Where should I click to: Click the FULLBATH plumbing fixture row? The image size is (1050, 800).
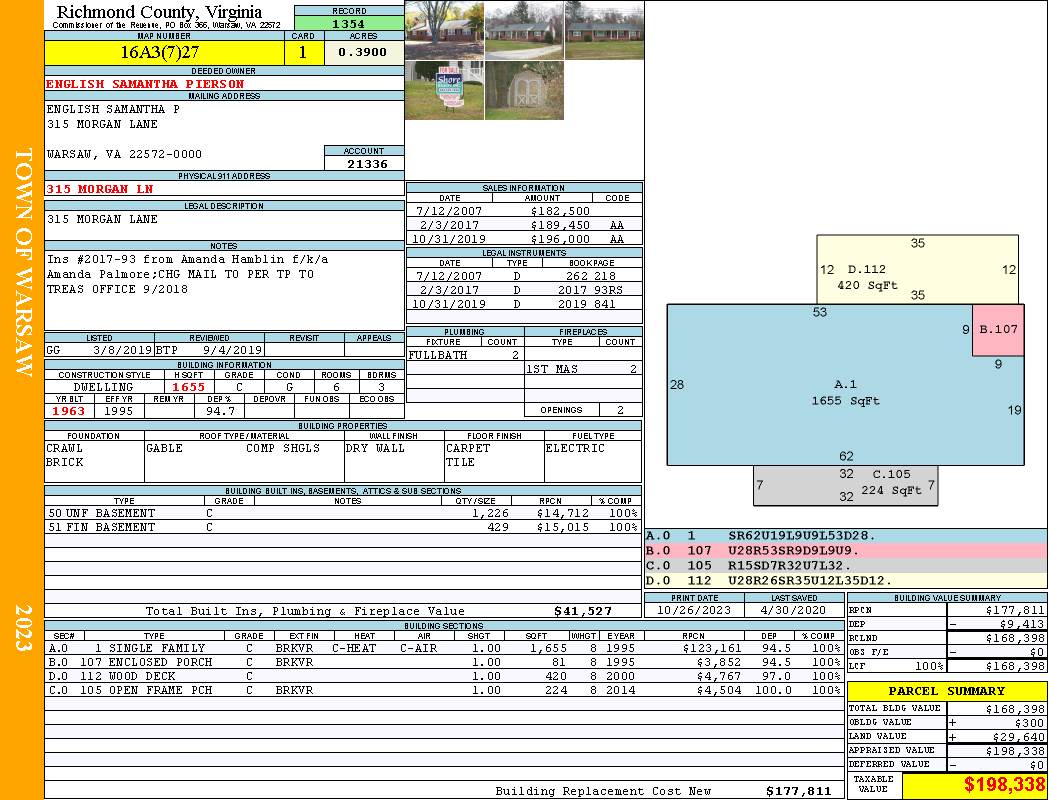click(x=465, y=355)
